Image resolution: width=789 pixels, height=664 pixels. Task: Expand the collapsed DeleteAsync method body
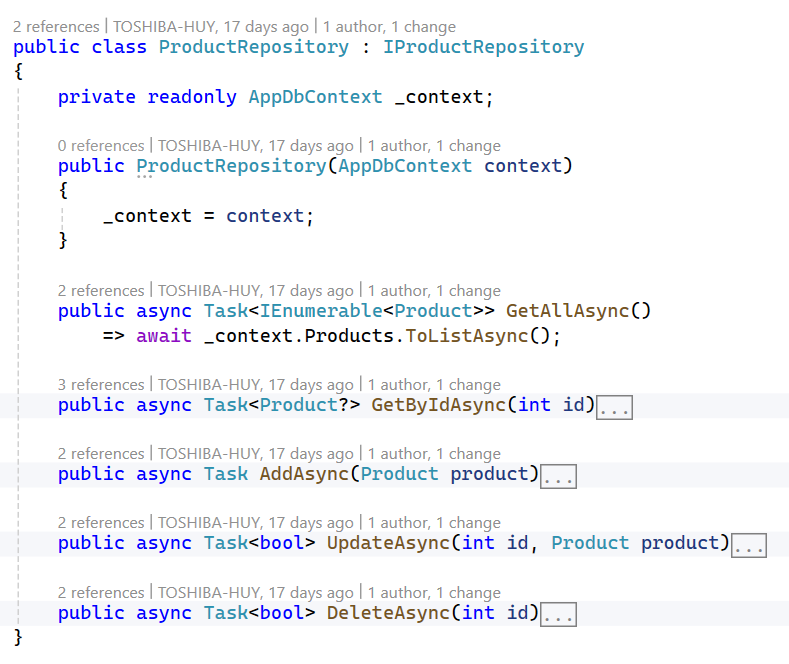point(558,614)
